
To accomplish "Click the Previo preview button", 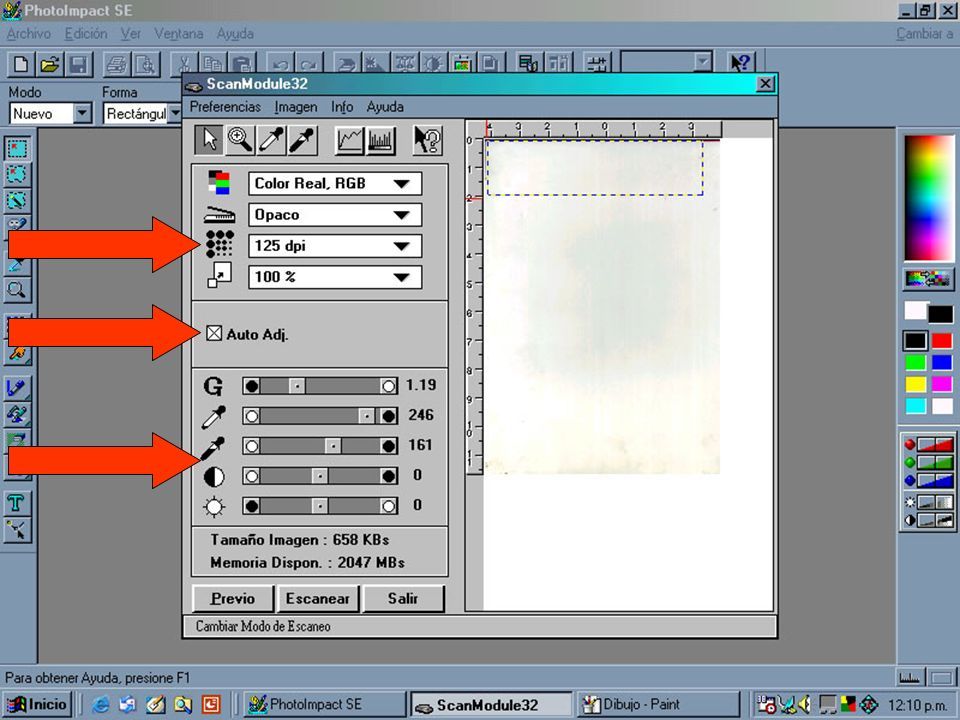I will tap(233, 599).
